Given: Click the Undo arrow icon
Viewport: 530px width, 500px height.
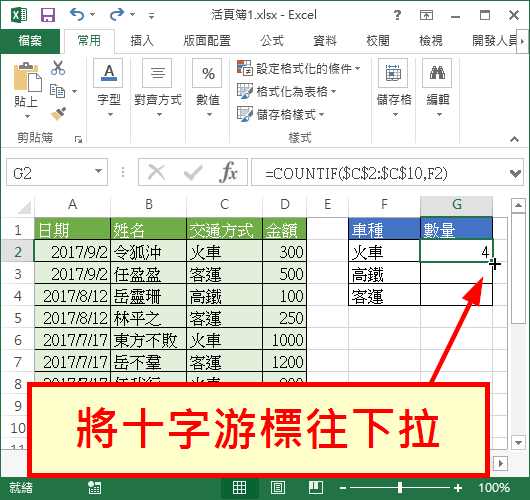Looking at the screenshot, I should pos(77,15).
